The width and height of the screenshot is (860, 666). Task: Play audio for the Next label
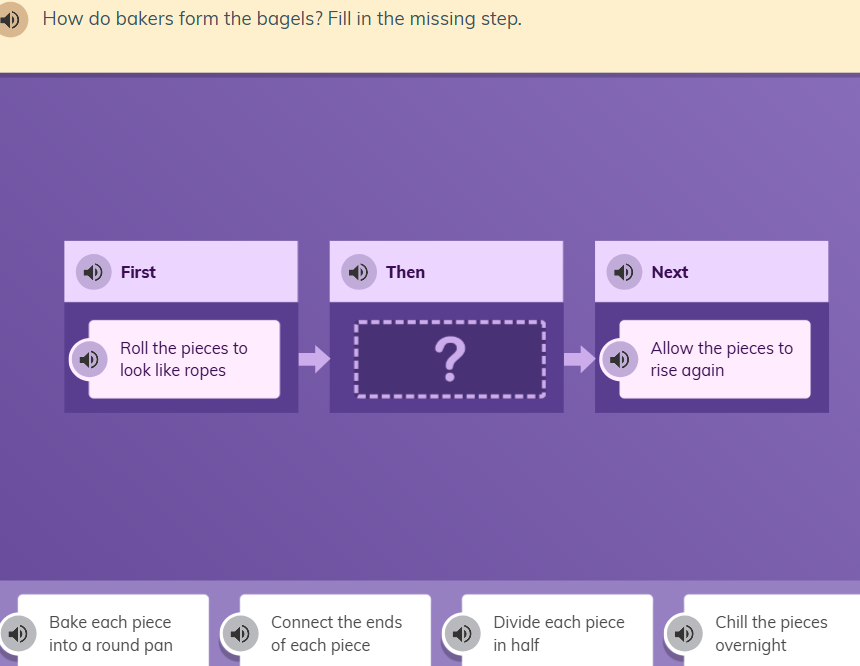pos(624,272)
